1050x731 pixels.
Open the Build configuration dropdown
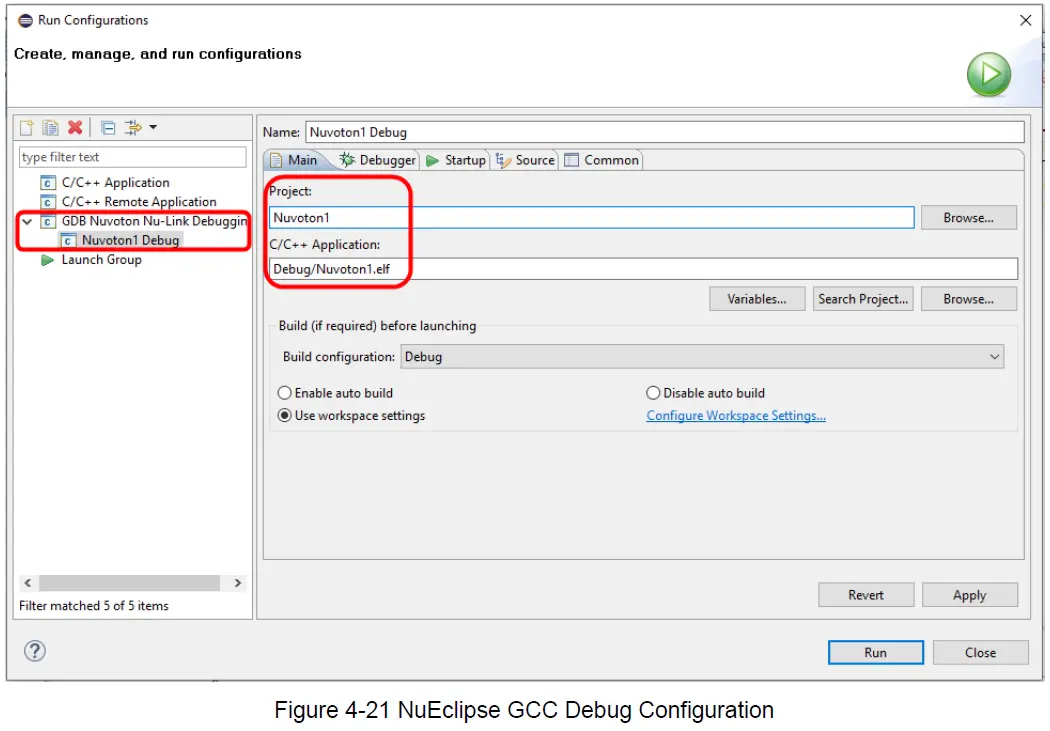pyautogui.click(x=702, y=357)
